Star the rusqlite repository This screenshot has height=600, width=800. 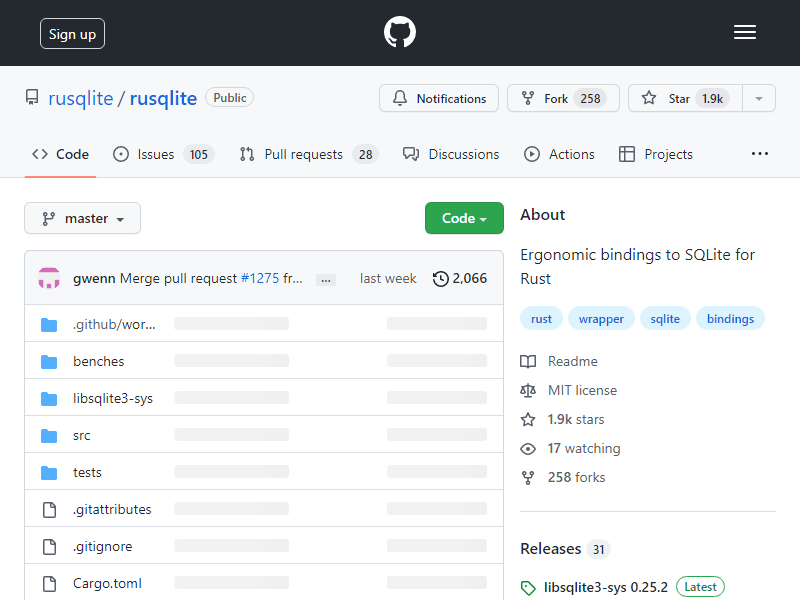point(685,98)
